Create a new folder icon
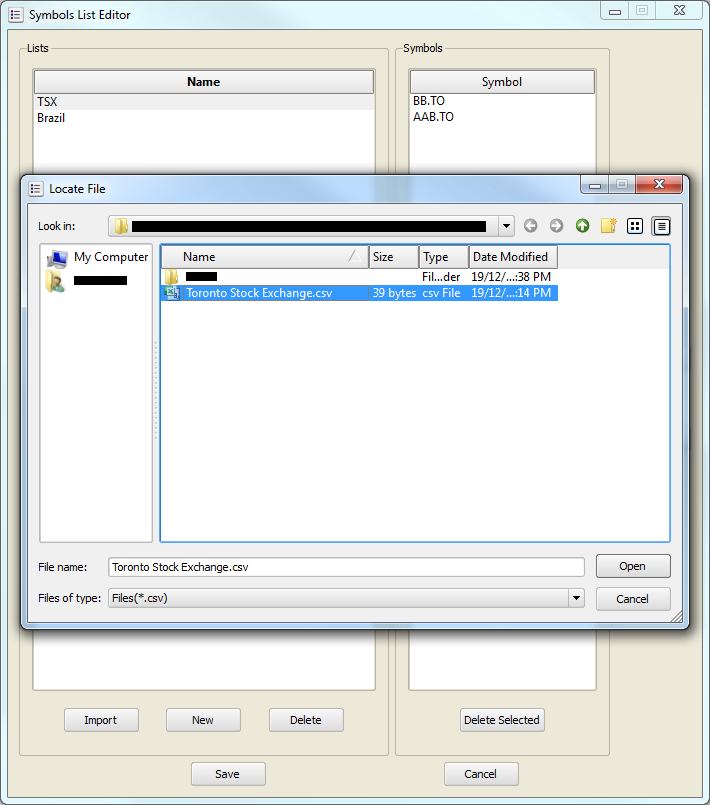Viewport: 710px width, 805px height. tap(608, 226)
